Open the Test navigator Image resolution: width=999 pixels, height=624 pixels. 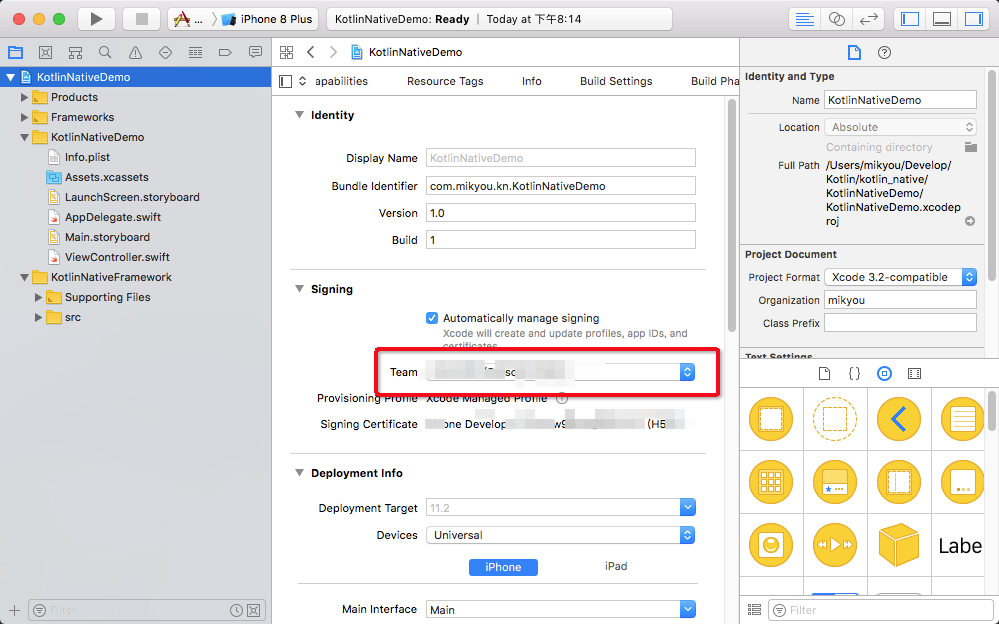click(x=165, y=52)
